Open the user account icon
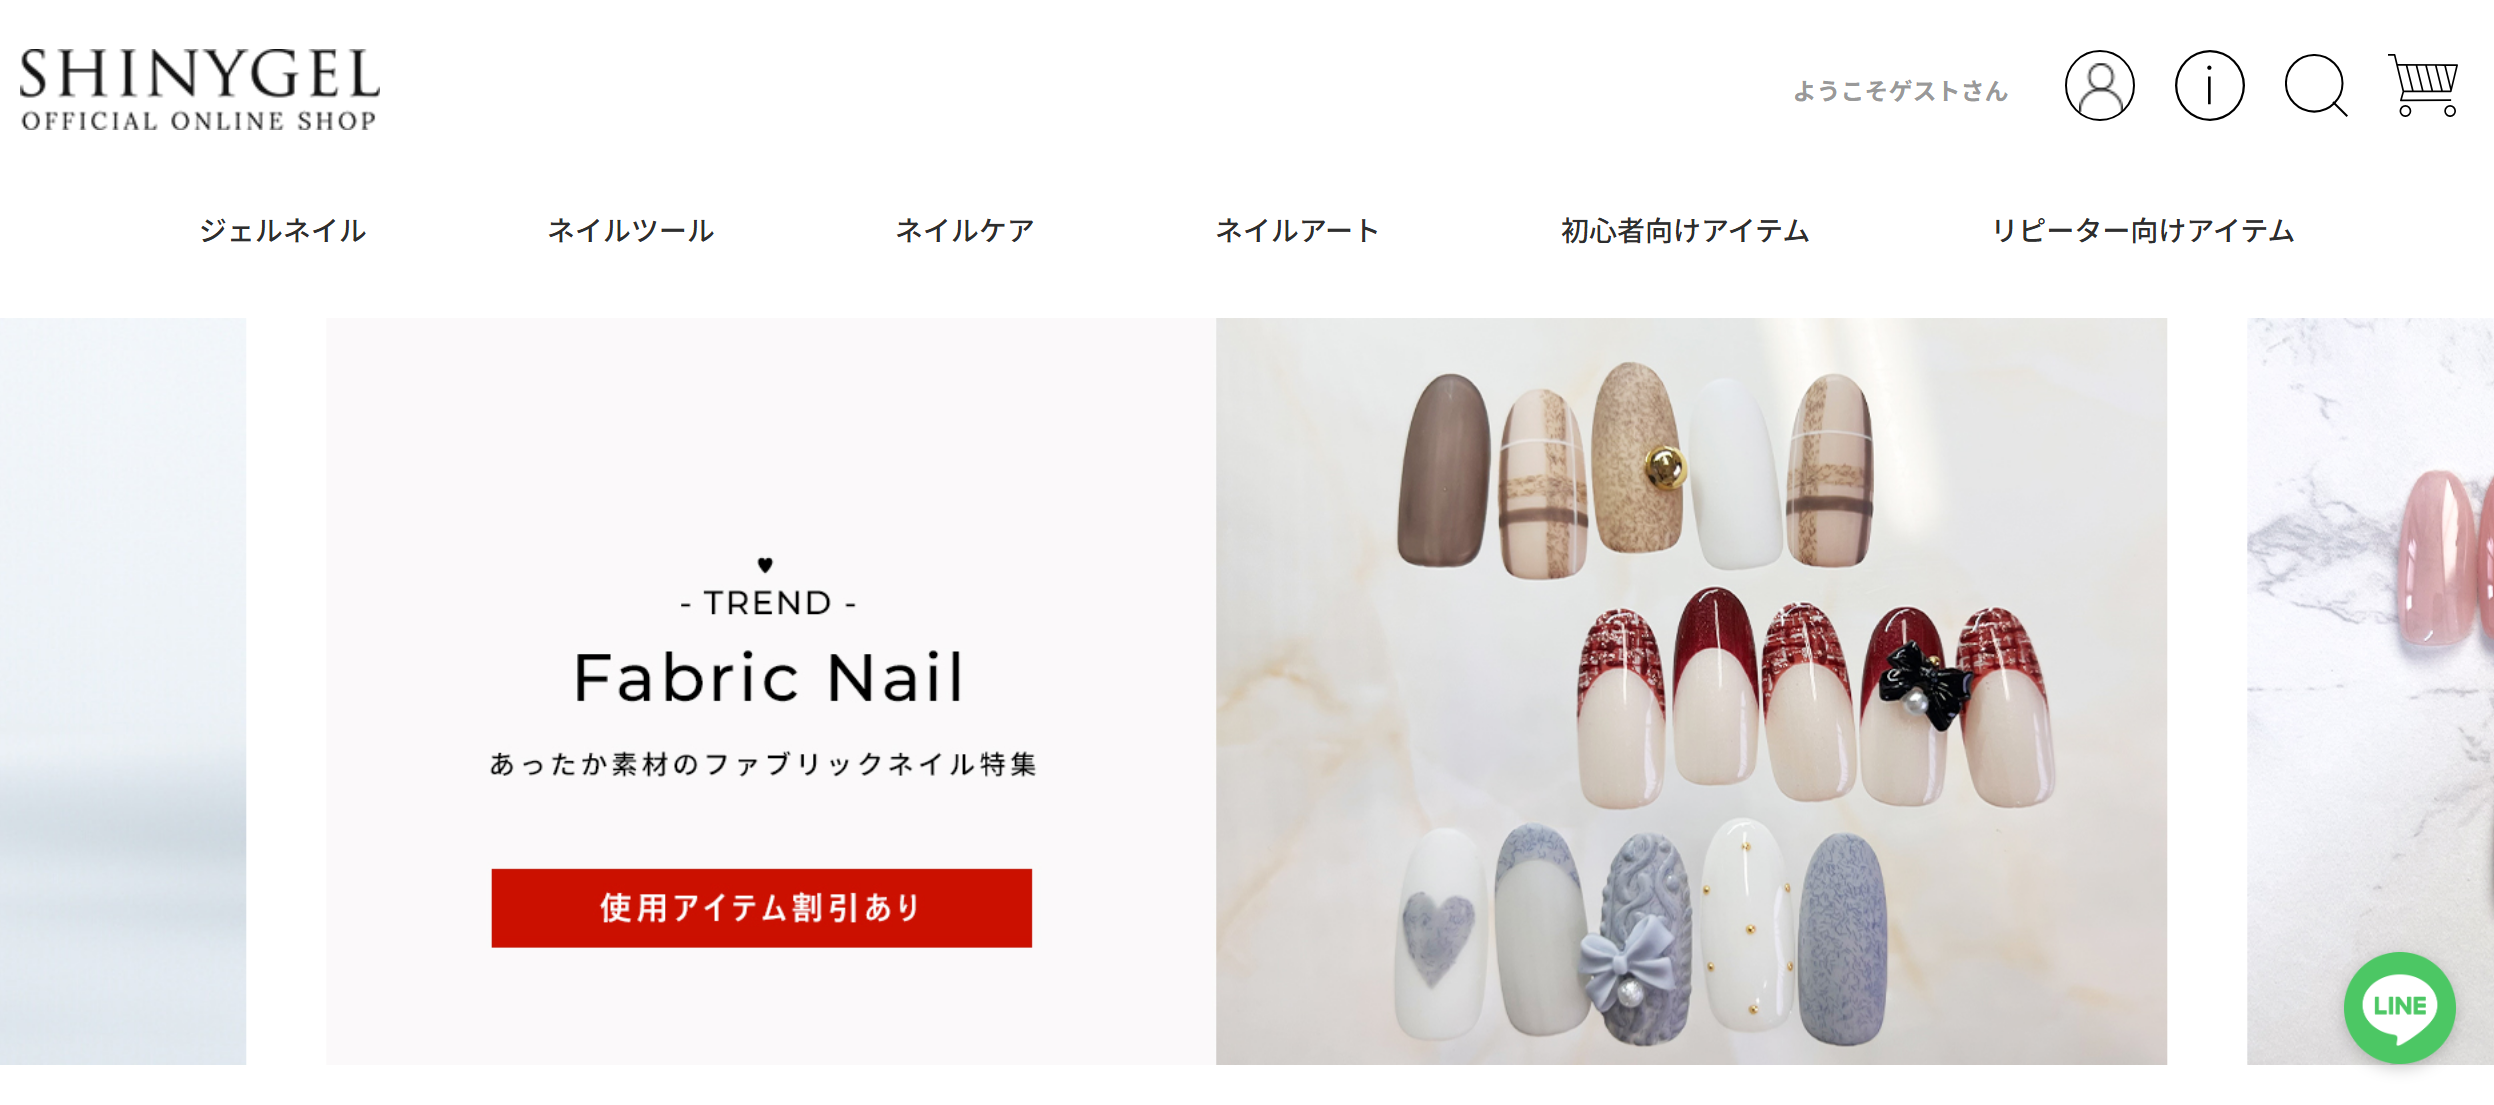The width and height of the screenshot is (2494, 1105). click(2099, 86)
